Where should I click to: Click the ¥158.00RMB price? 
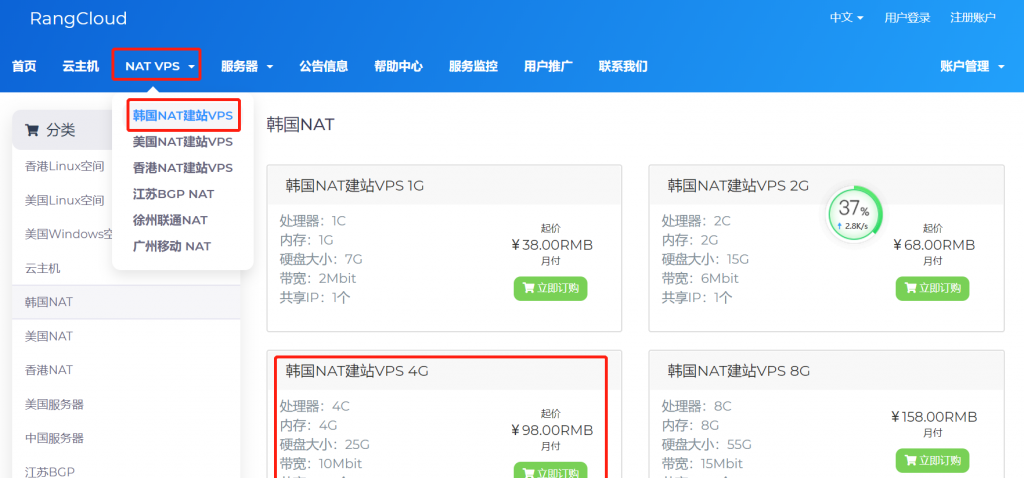(x=933, y=417)
